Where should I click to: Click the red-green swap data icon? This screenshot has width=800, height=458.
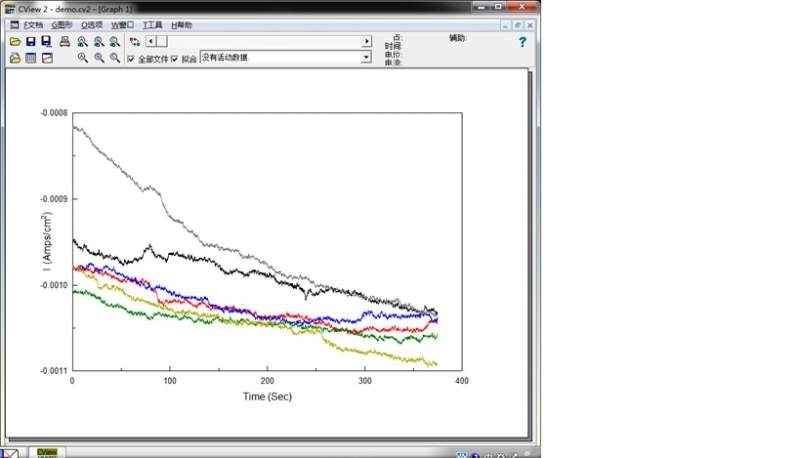(x=135, y=42)
